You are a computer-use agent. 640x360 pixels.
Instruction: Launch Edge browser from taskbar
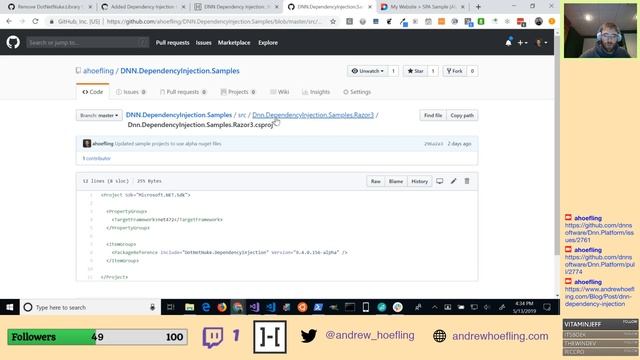tap(206, 307)
